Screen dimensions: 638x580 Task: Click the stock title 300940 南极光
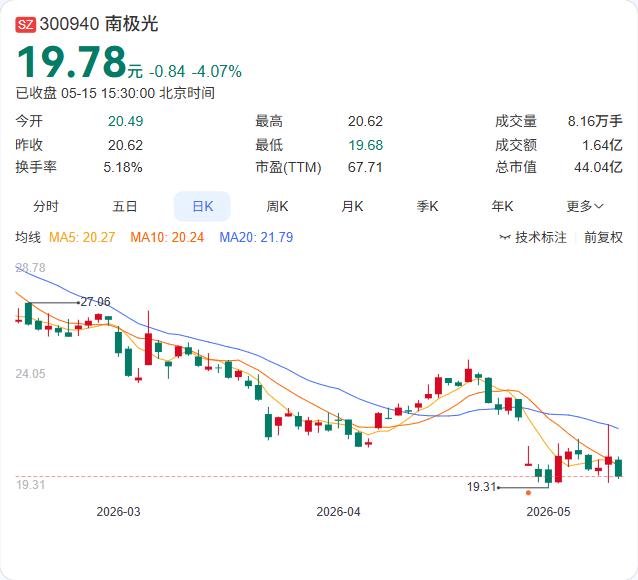click(99, 24)
